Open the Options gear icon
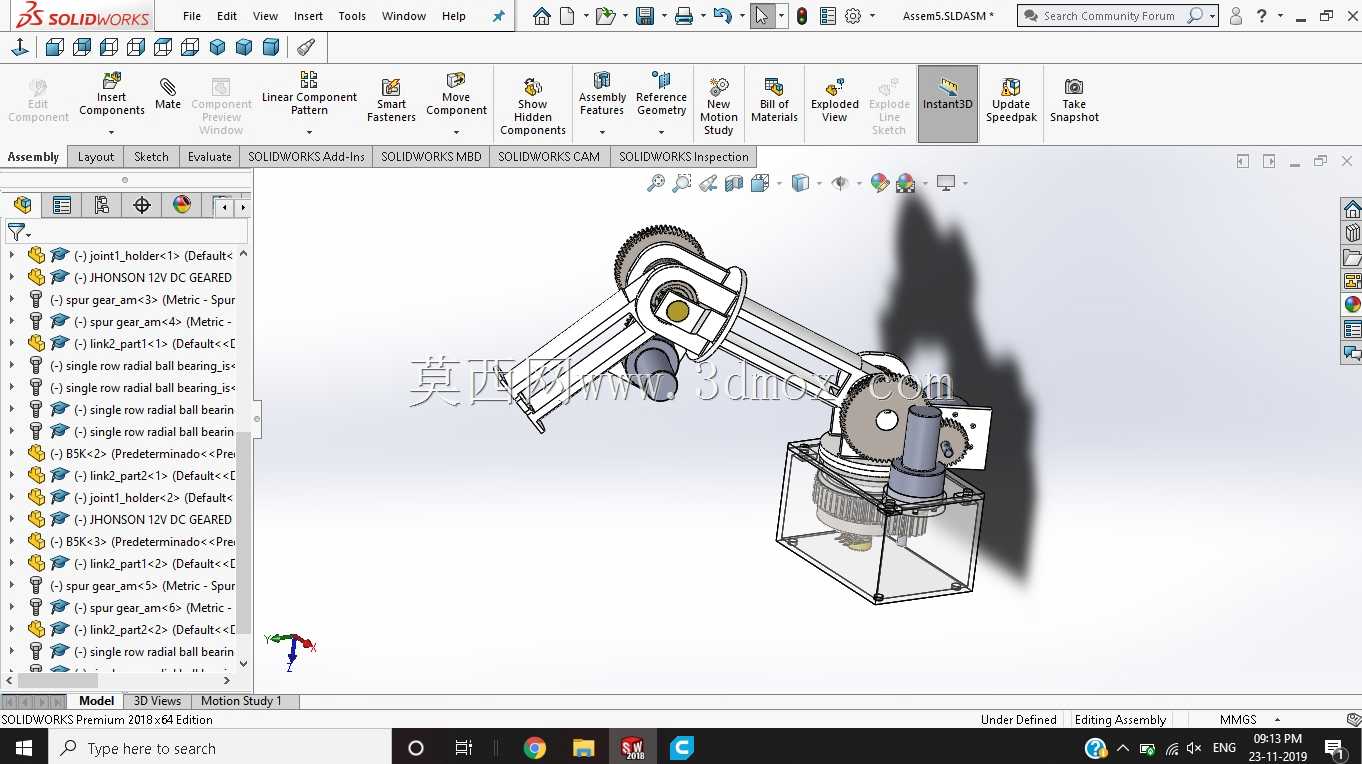The image size is (1362, 764). [853, 16]
